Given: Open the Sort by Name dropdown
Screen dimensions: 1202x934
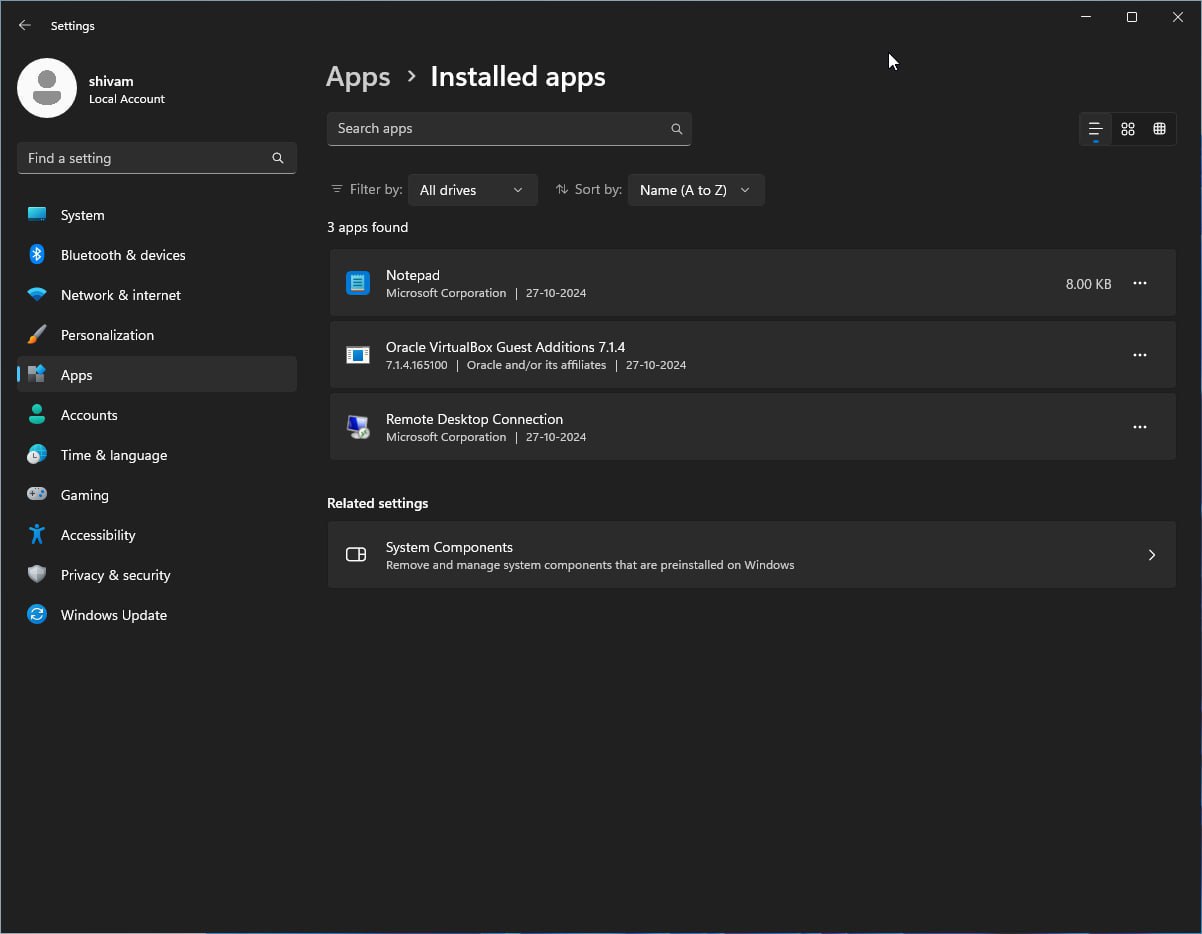Looking at the screenshot, I should (696, 190).
